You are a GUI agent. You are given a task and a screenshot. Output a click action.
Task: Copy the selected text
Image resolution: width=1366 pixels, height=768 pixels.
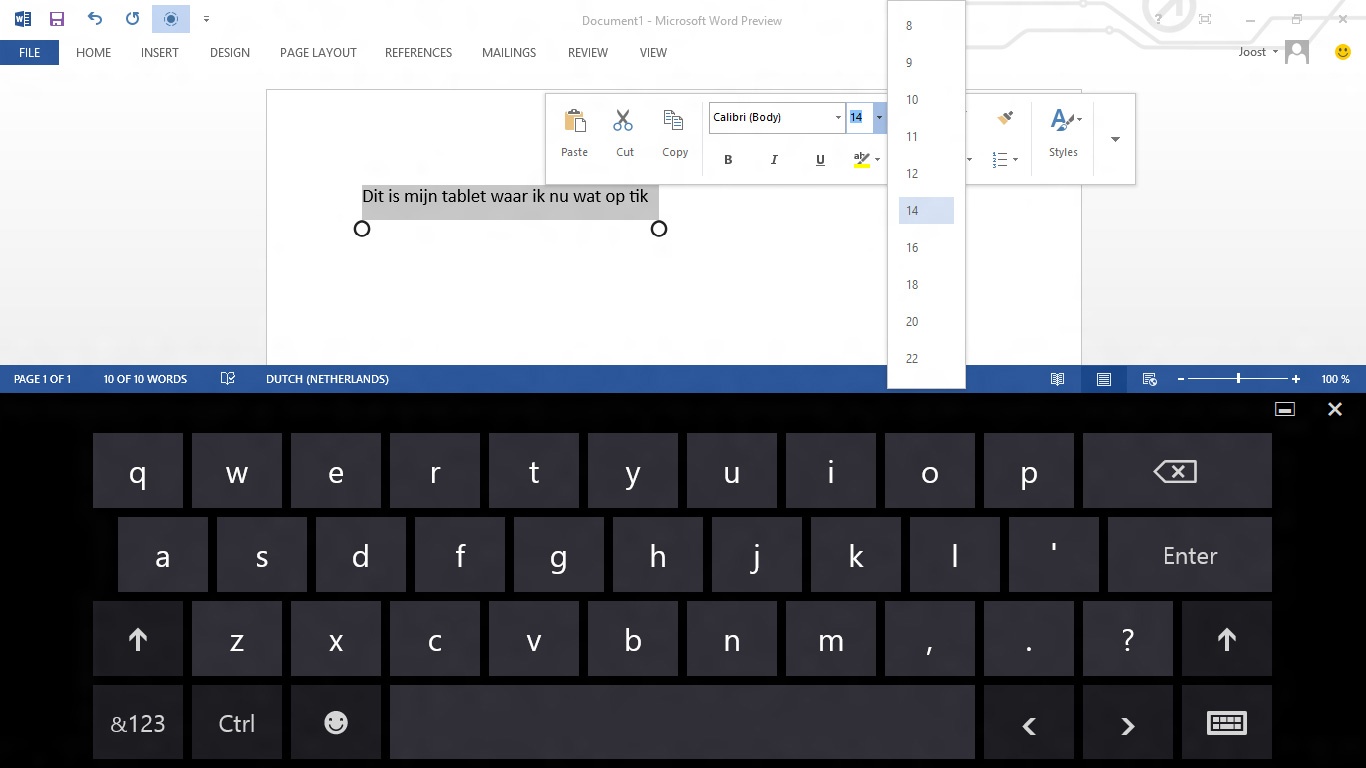pyautogui.click(x=675, y=133)
